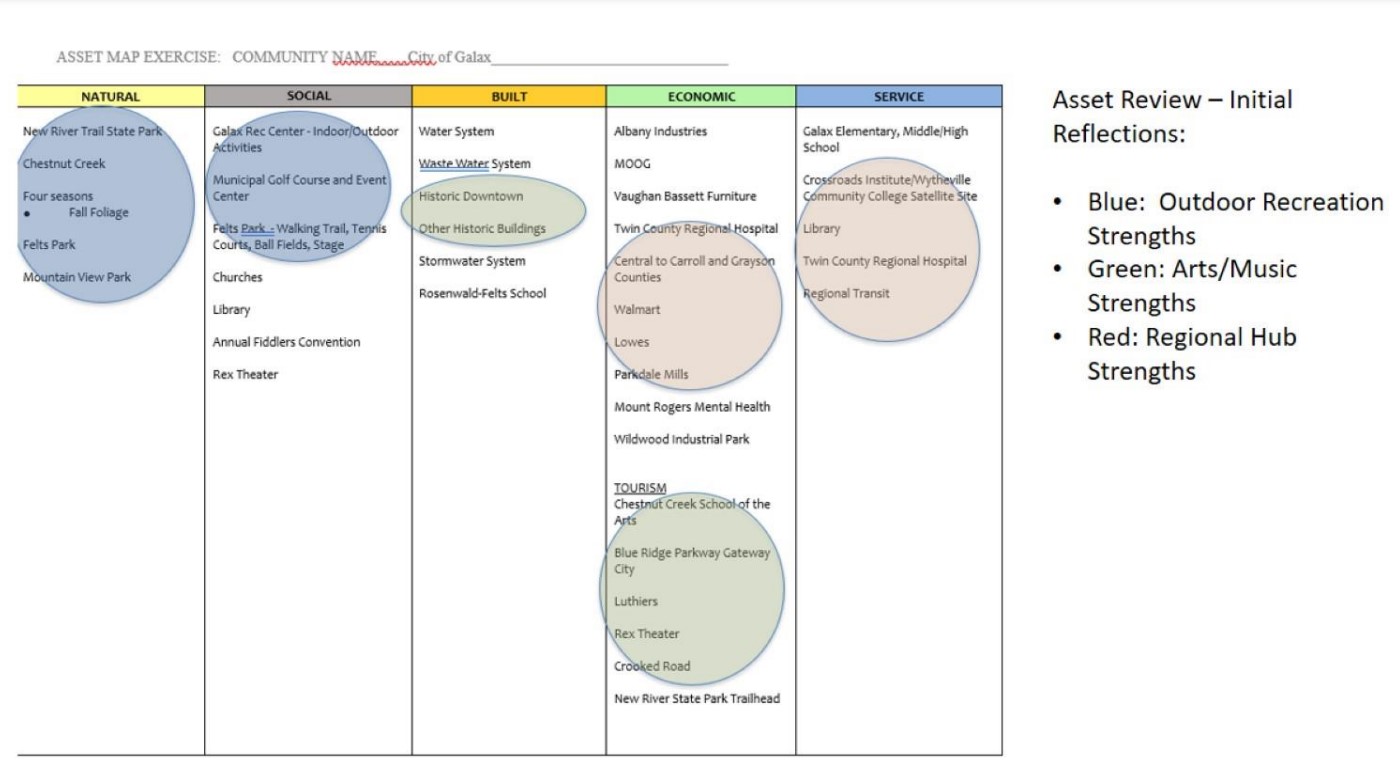
Task: Click the Luthiers entry under Tourism
Action: tap(636, 601)
